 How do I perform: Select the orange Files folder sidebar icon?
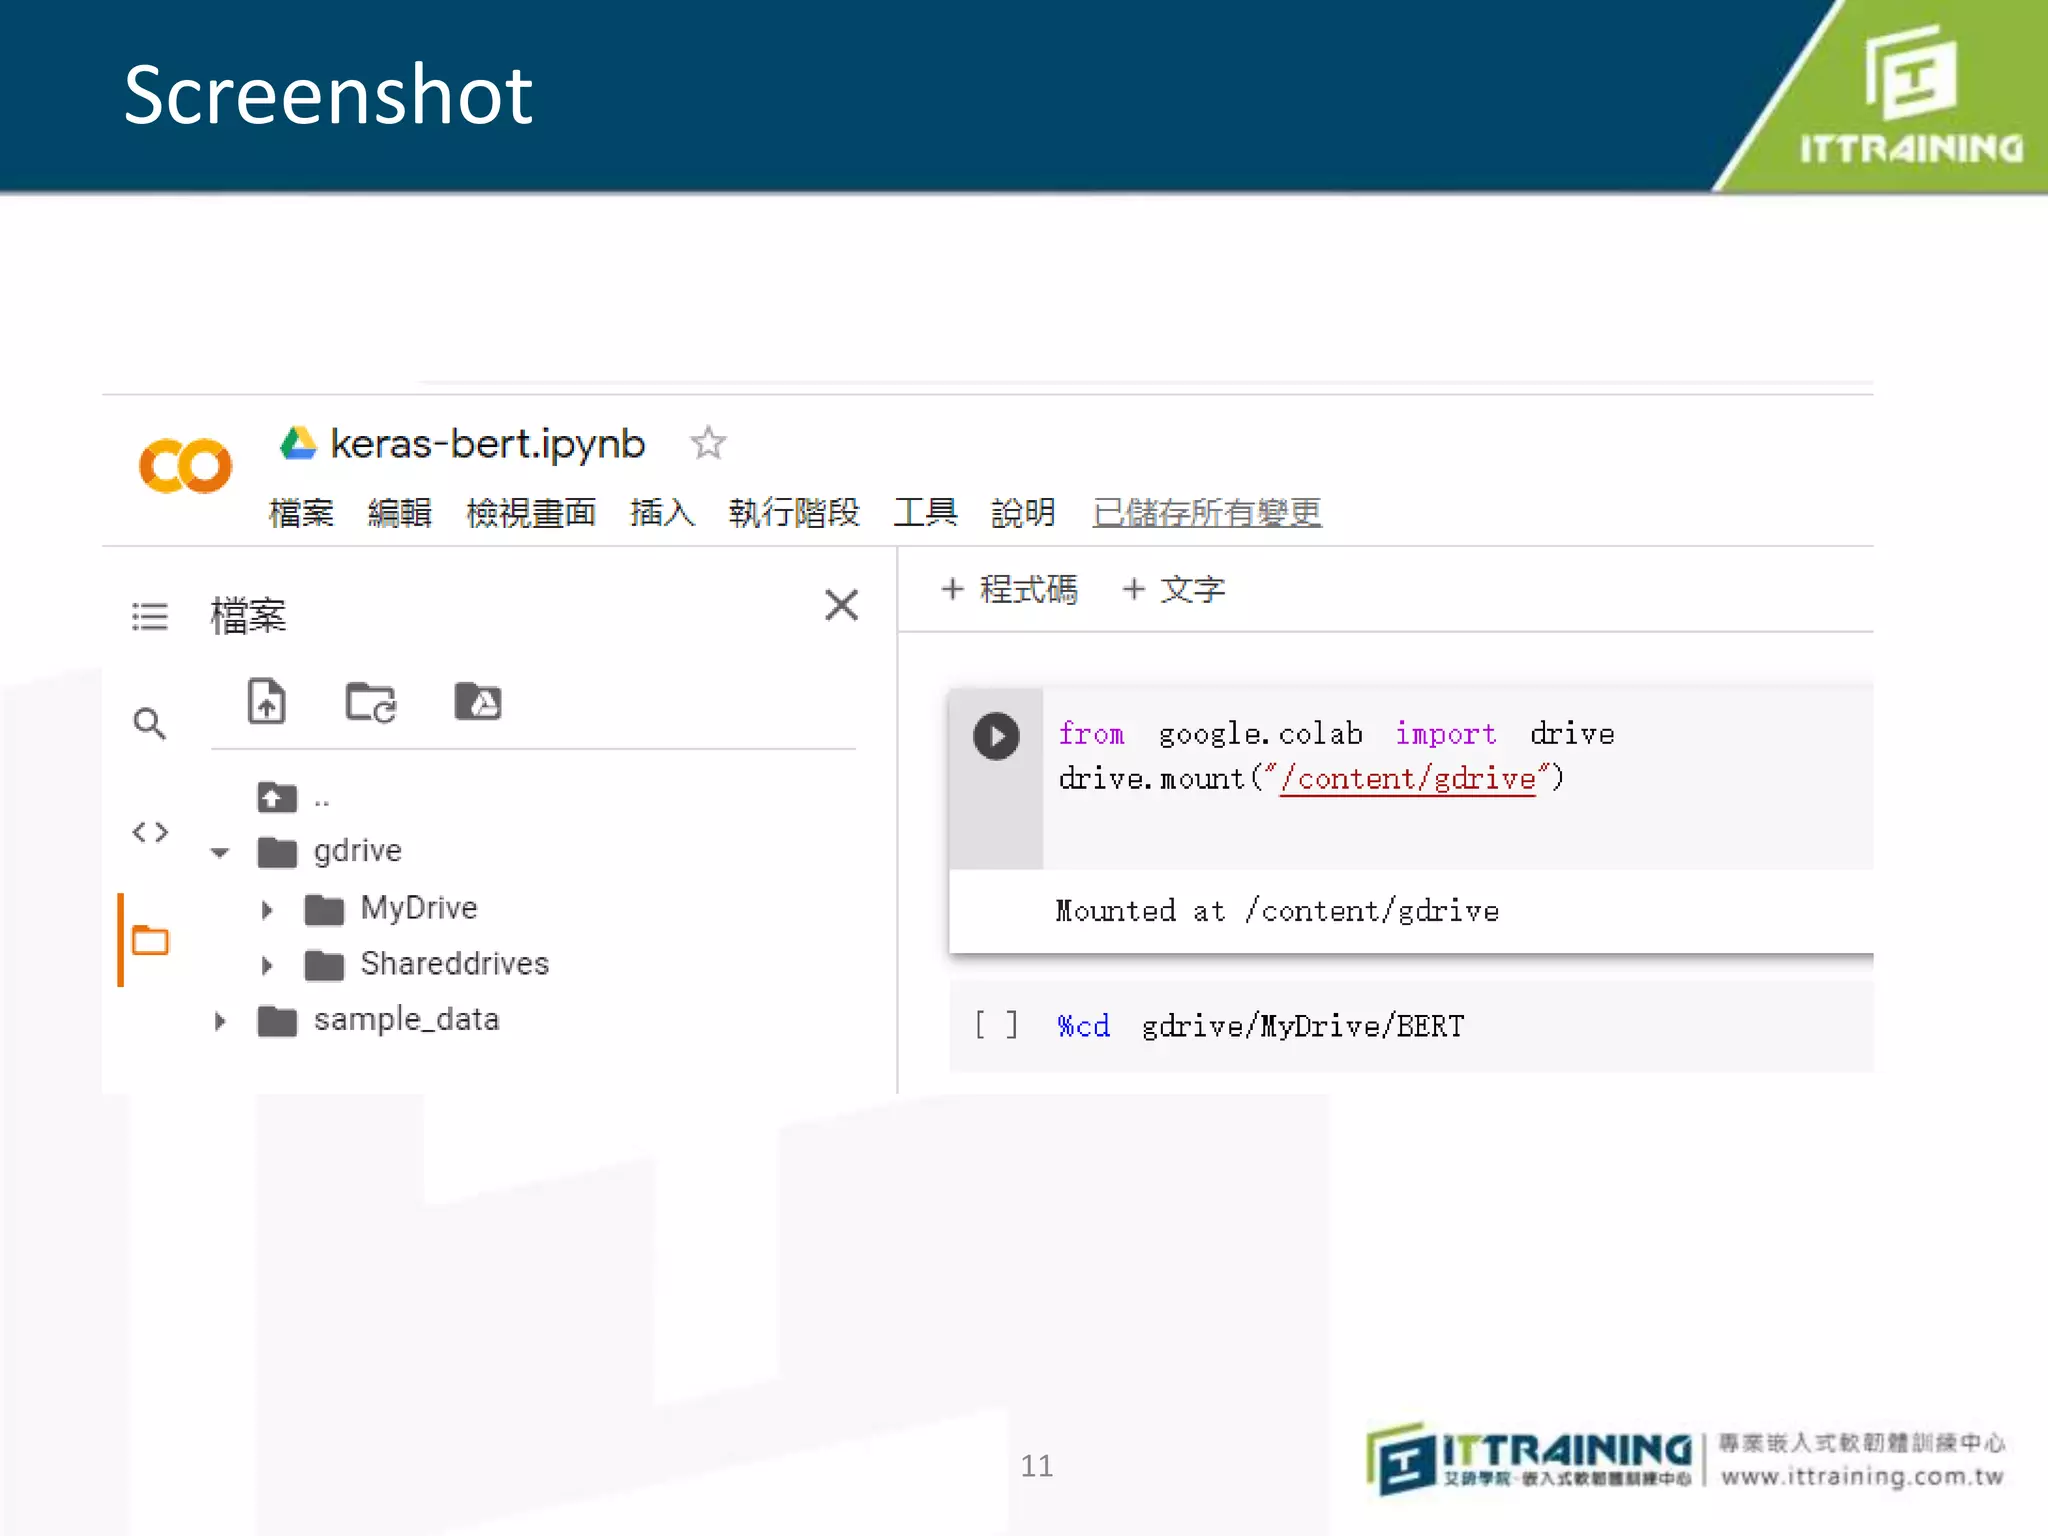tap(150, 940)
